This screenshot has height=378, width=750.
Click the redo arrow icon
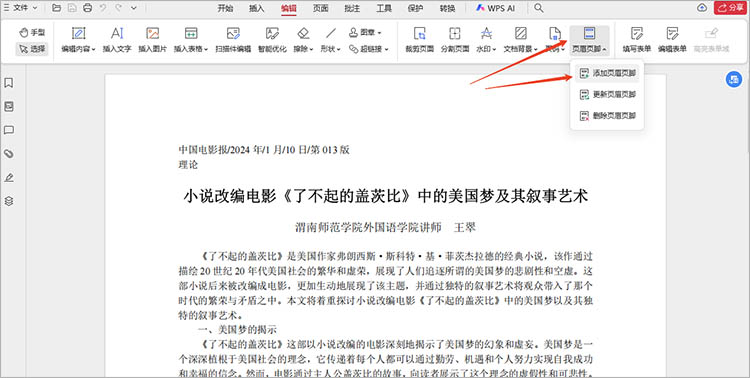119,8
